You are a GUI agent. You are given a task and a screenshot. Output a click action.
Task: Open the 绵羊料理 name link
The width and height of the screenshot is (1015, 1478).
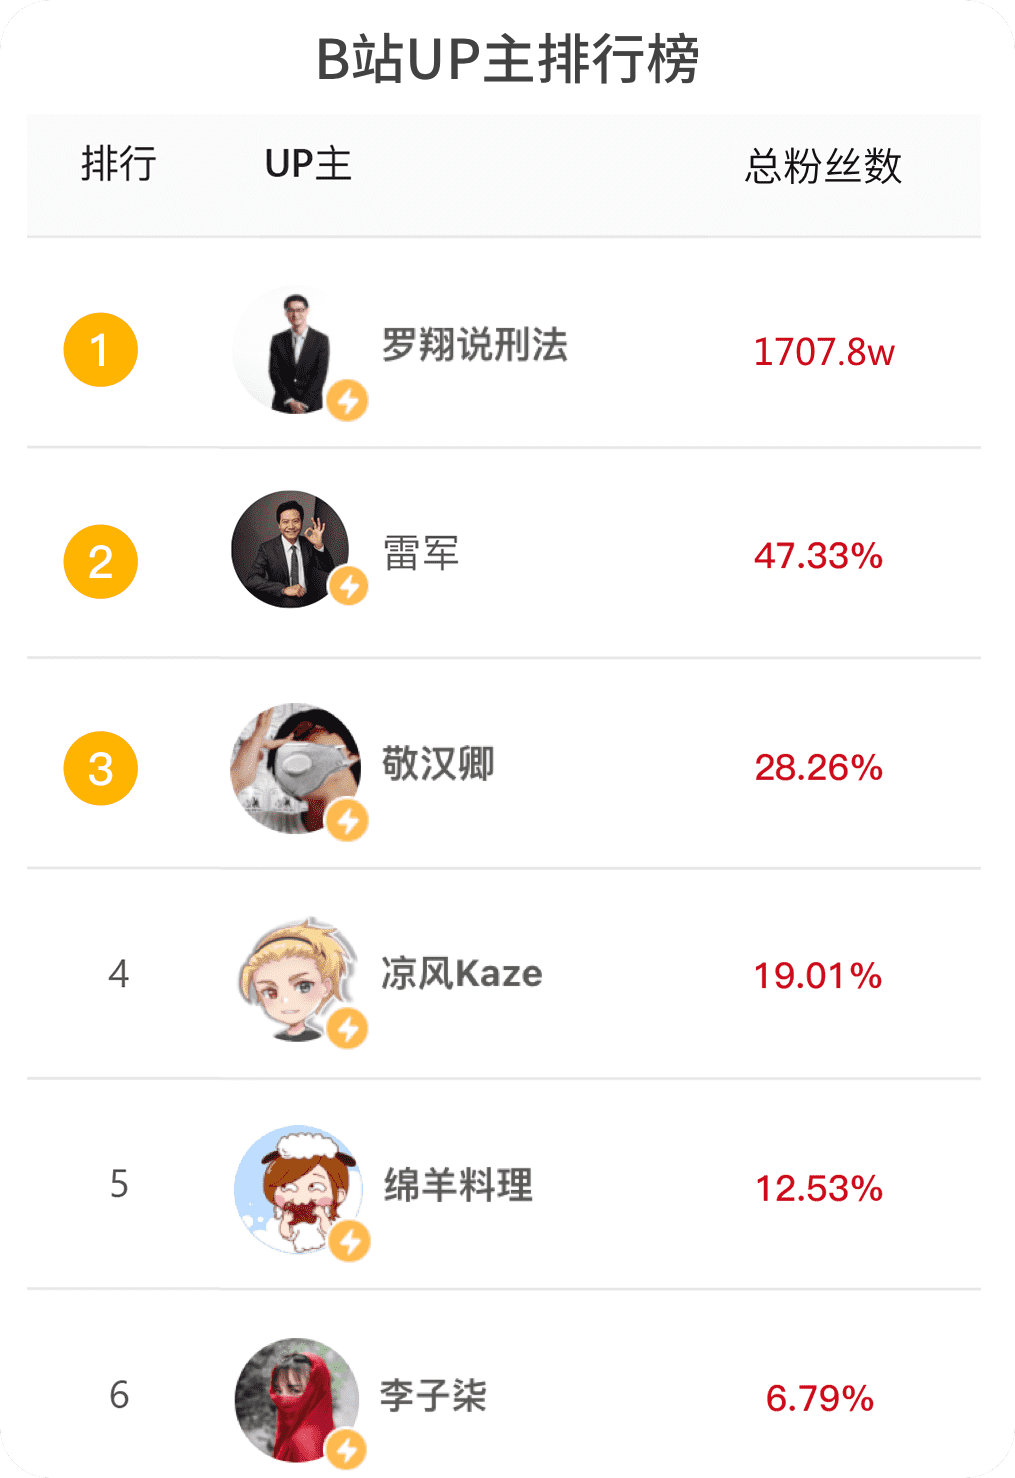click(458, 1185)
